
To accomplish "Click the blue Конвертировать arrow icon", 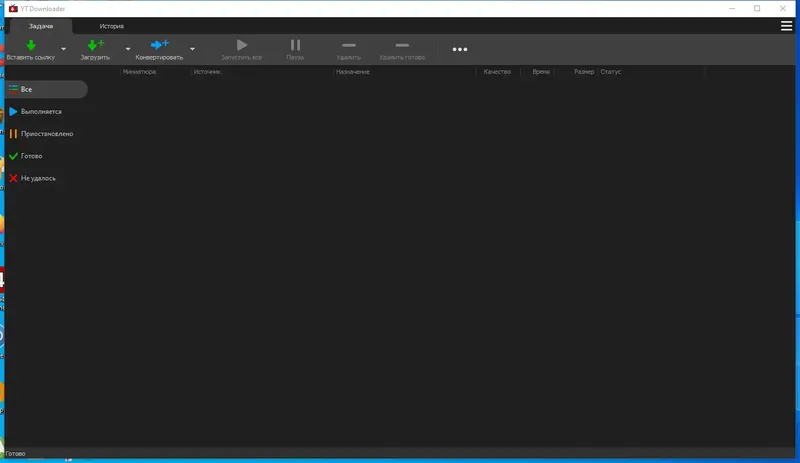I will [x=159, y=45].
